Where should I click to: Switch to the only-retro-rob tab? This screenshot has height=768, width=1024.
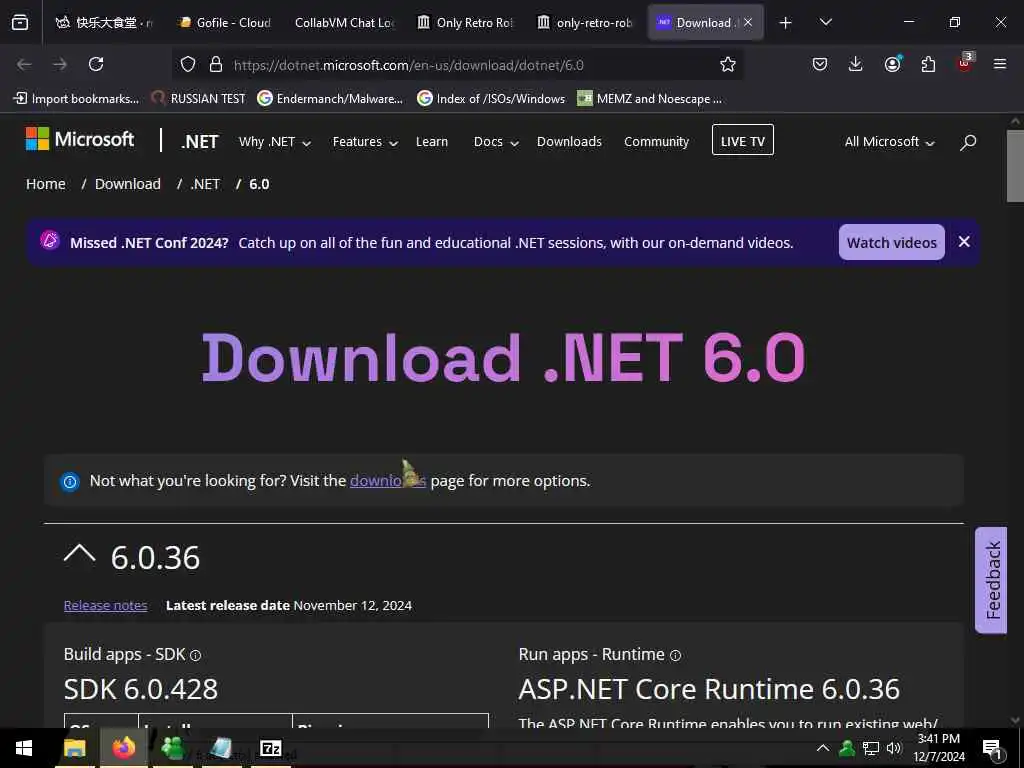point(585,23)
